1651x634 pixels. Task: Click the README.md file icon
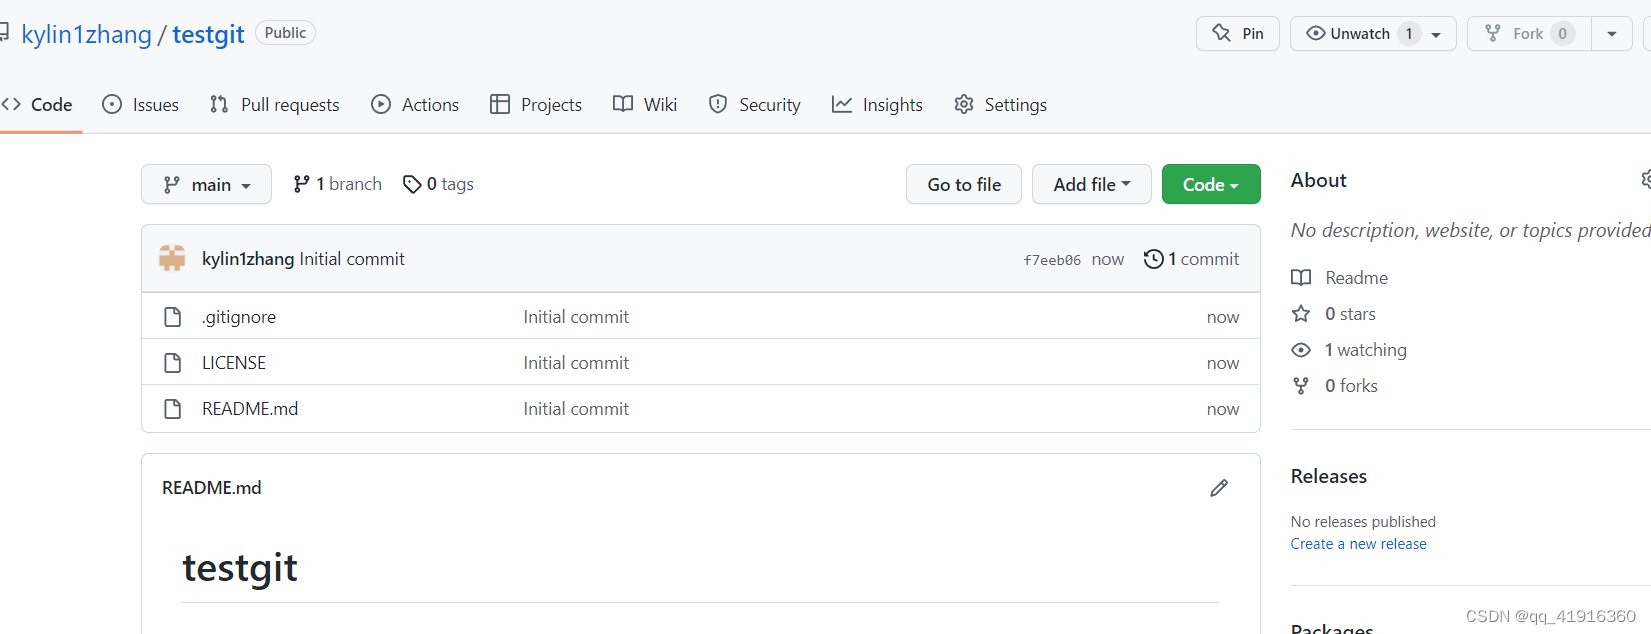pyautogui.click(x=173, y=409)
